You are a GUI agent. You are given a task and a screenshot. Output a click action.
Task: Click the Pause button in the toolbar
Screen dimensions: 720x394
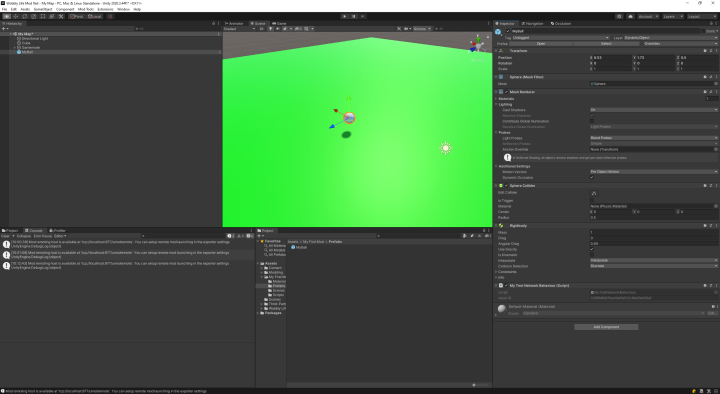[354, 16]
